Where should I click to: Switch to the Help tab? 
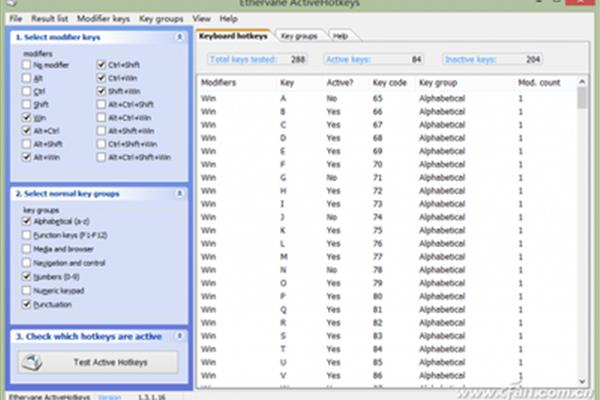pos(340,36)
